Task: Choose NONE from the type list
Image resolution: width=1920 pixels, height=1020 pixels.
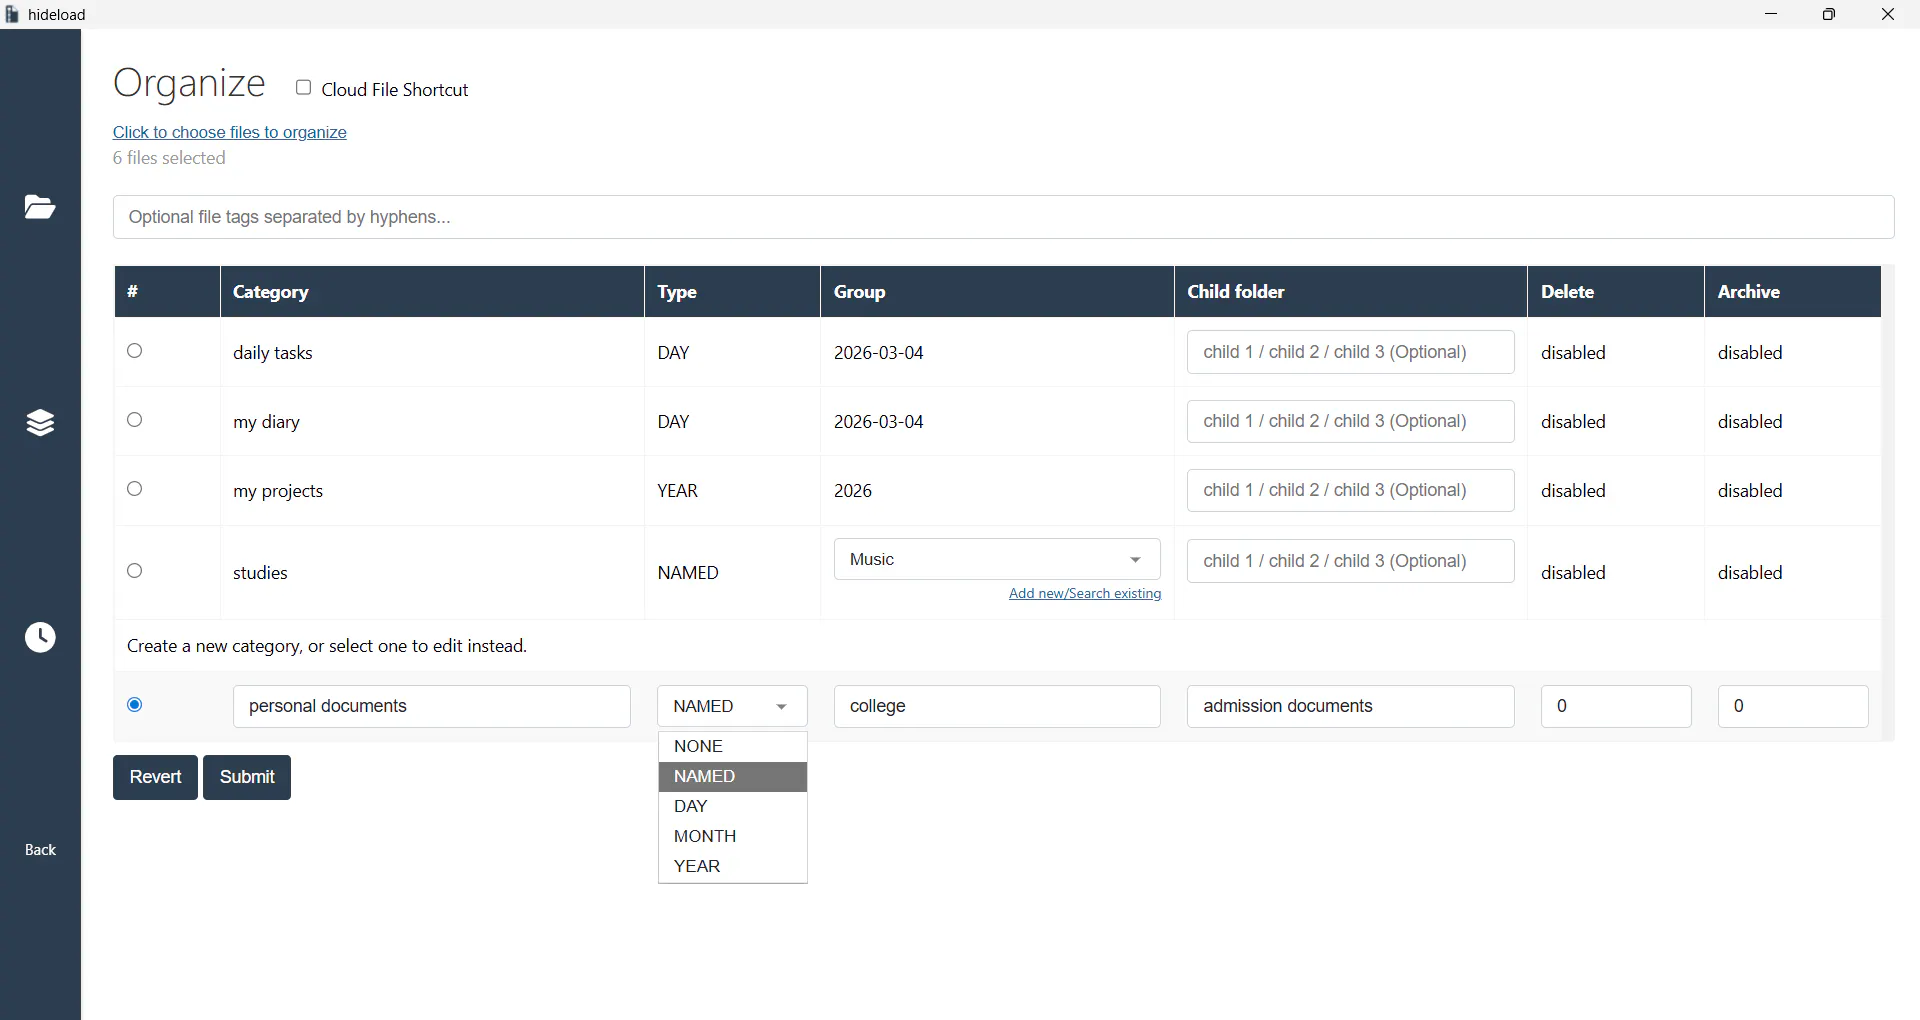Action: tap(732, 746)
